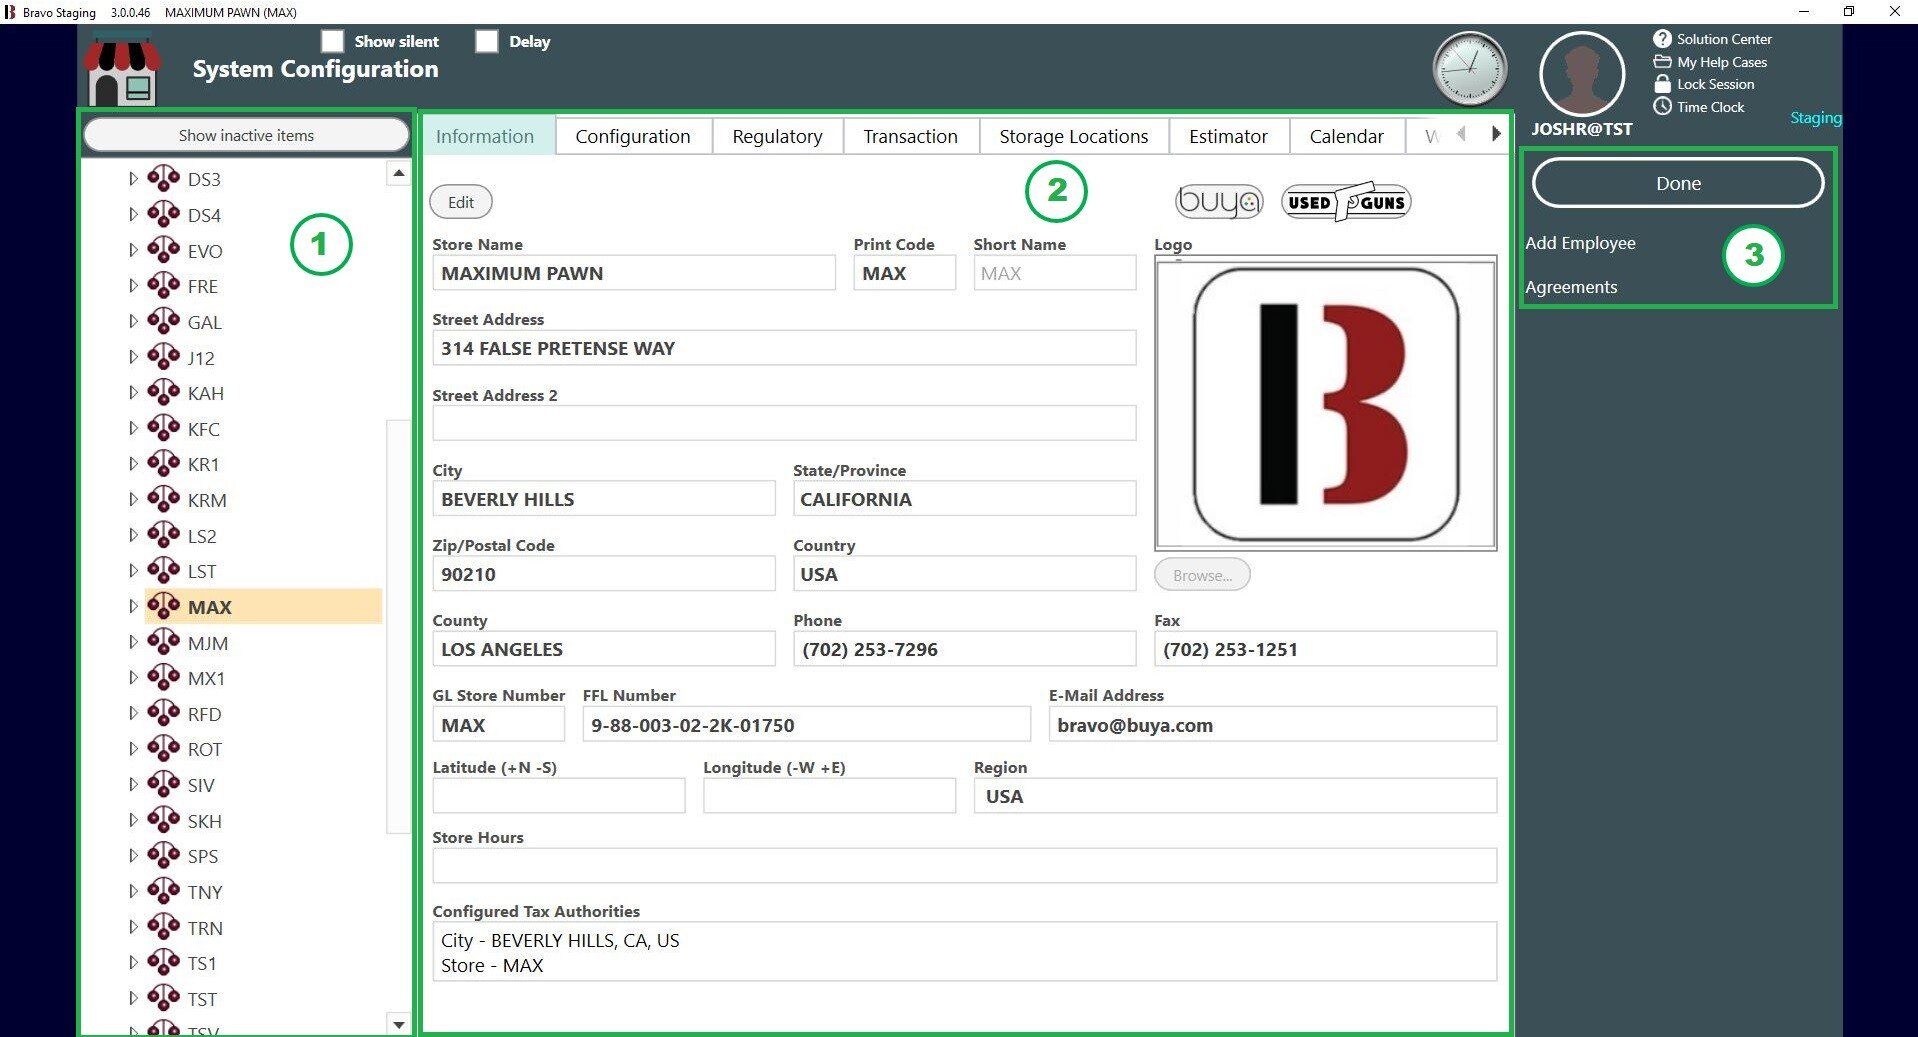Switch to the Configuration tab
The image size is (1918, 1037).
(632, 136)
